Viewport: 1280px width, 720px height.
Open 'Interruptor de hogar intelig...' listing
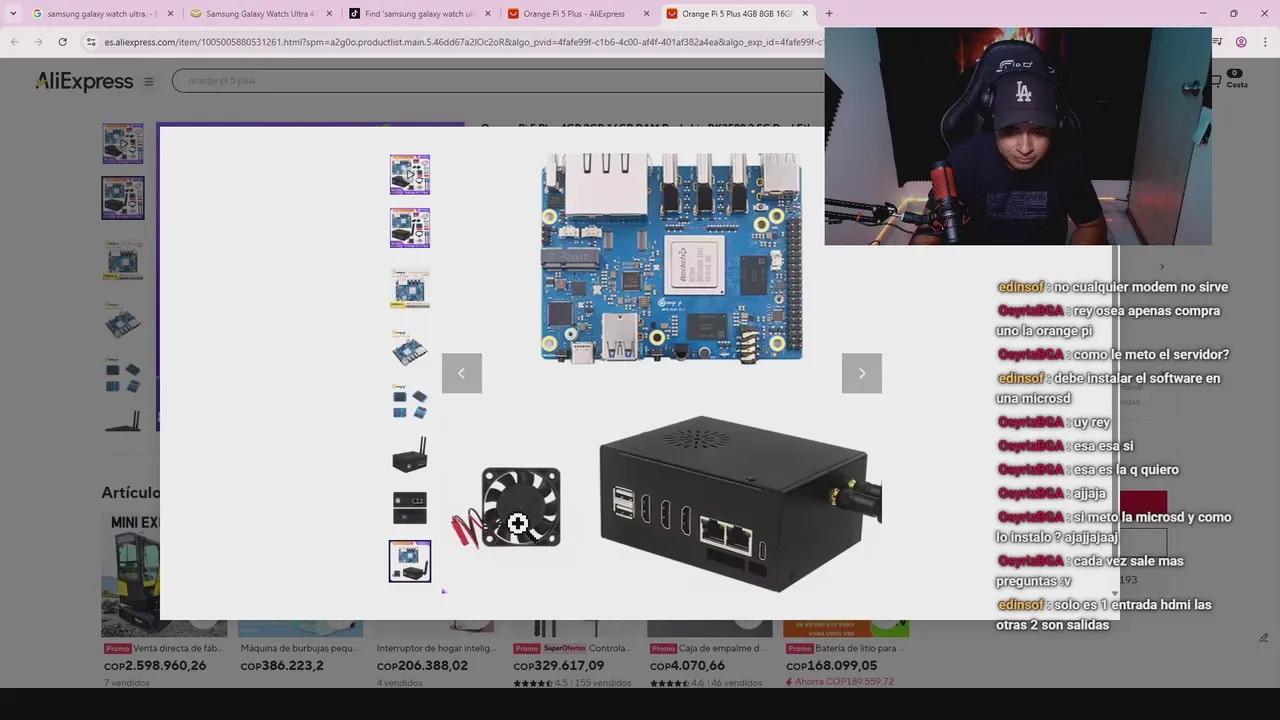pyautogui.click(x=437, y=648)
